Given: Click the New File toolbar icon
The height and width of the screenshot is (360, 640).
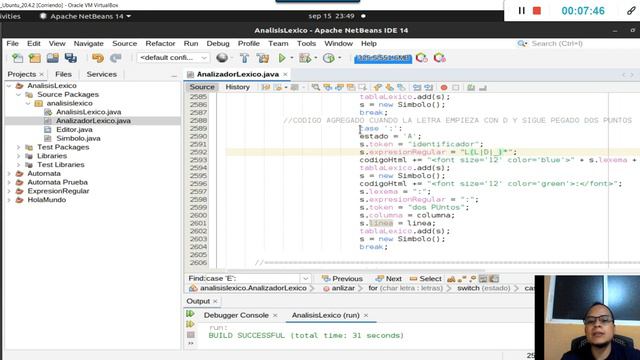Looking at the screenshot, I should click(x=17, y=58).
